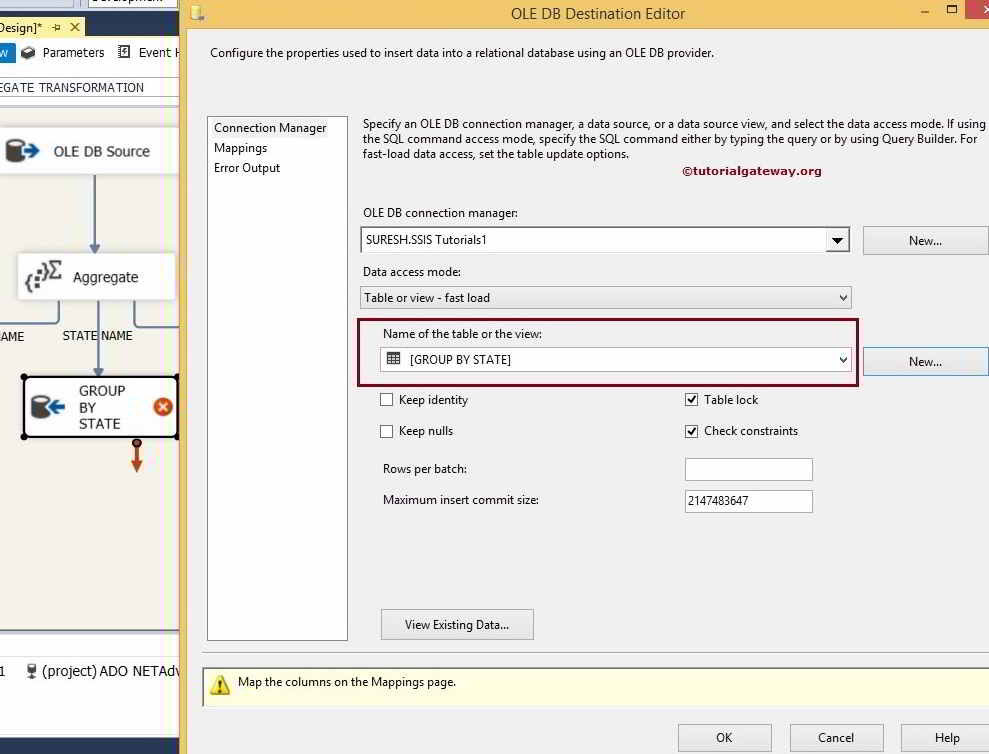Click the OLE DB Destination Editor dialog icon
The height and width of the screenshot is (754, 989).
click(x=197, y=13)
